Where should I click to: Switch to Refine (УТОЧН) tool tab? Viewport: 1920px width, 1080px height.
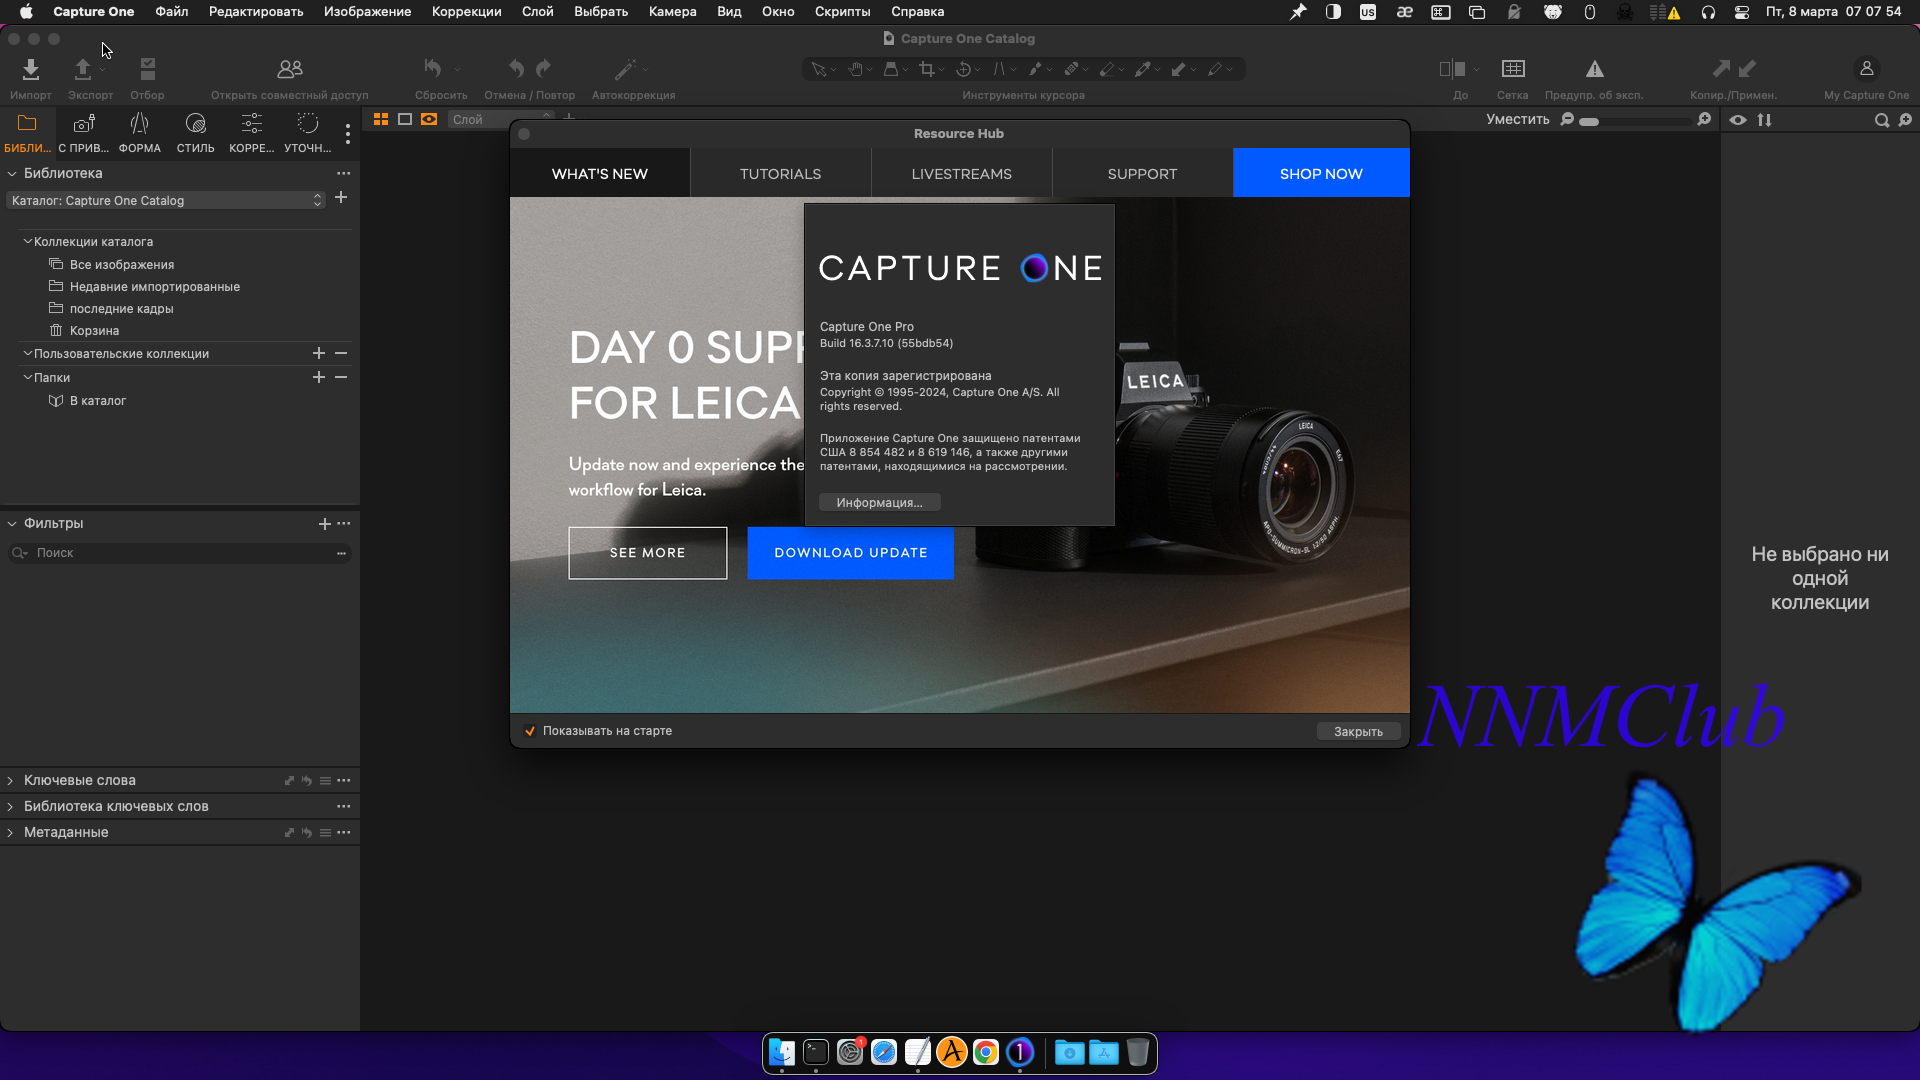(x=308, y=132)
